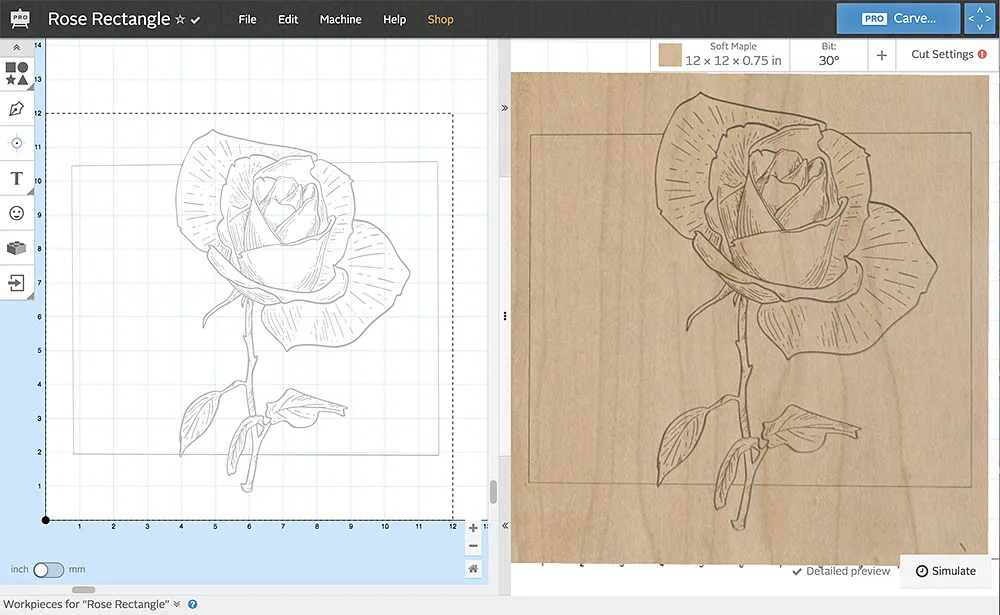Image resolution: width=1000 pixels, height=615 pixels.
Task: Toggle the Detailed preview checkbox
Action: tap(797, 571)
